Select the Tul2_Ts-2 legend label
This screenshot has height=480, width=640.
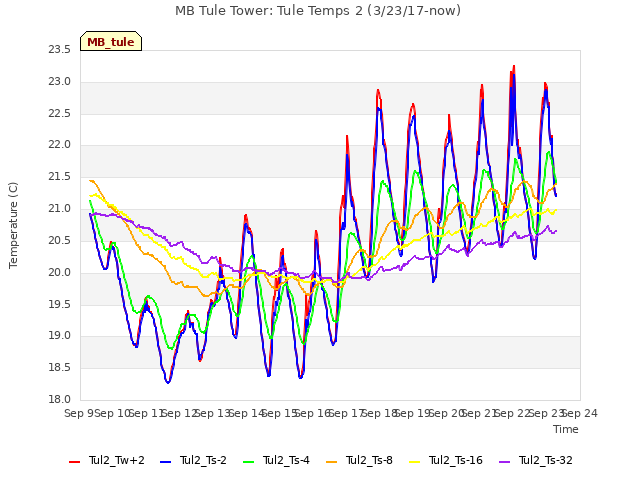coord(203,460)
